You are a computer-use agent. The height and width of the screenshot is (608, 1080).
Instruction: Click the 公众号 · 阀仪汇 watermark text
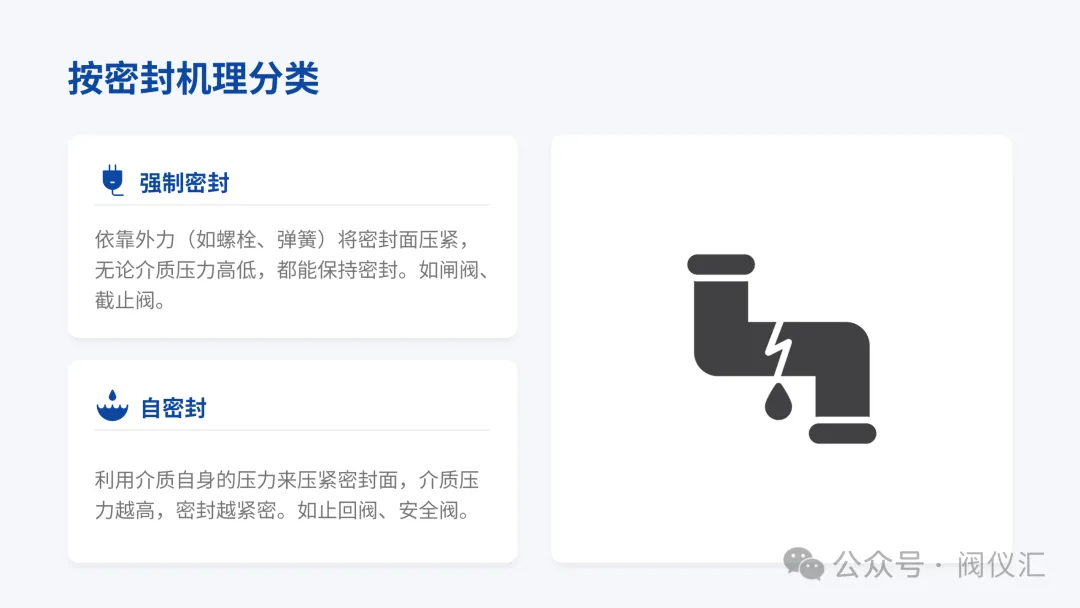pos(939,565)
